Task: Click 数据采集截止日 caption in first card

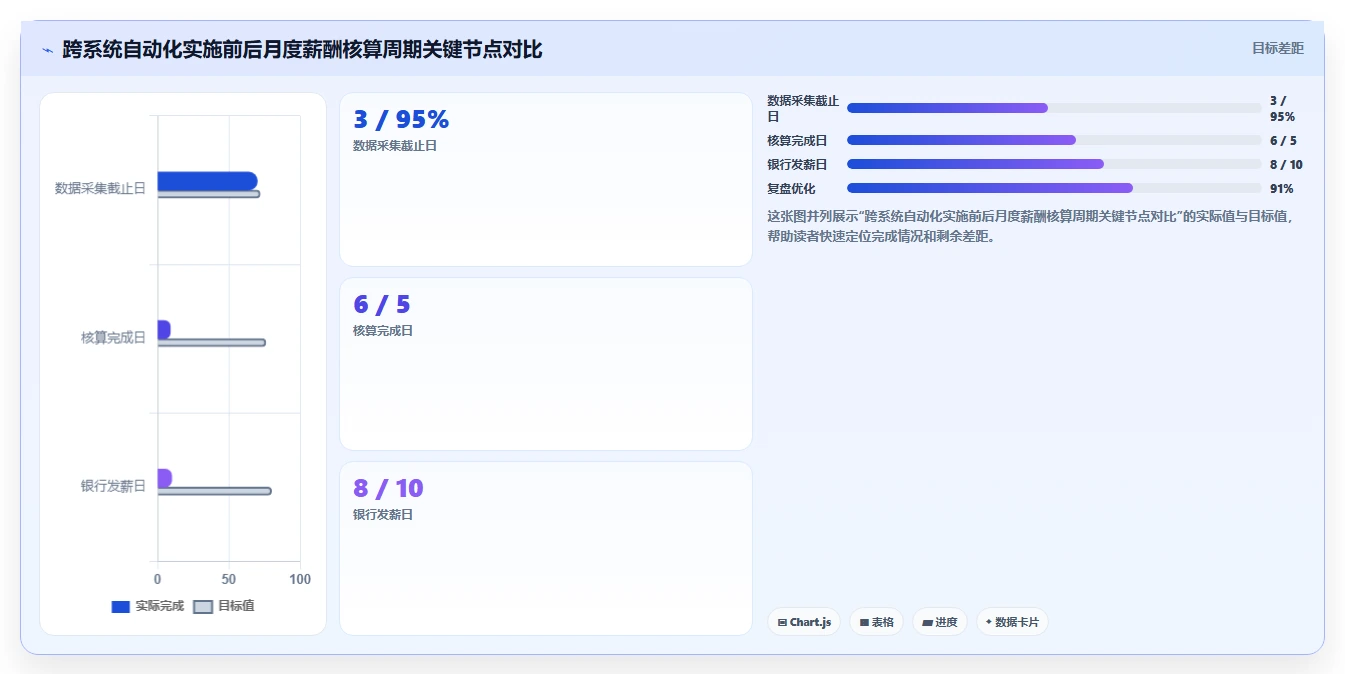Action: (x=395, y=146)
